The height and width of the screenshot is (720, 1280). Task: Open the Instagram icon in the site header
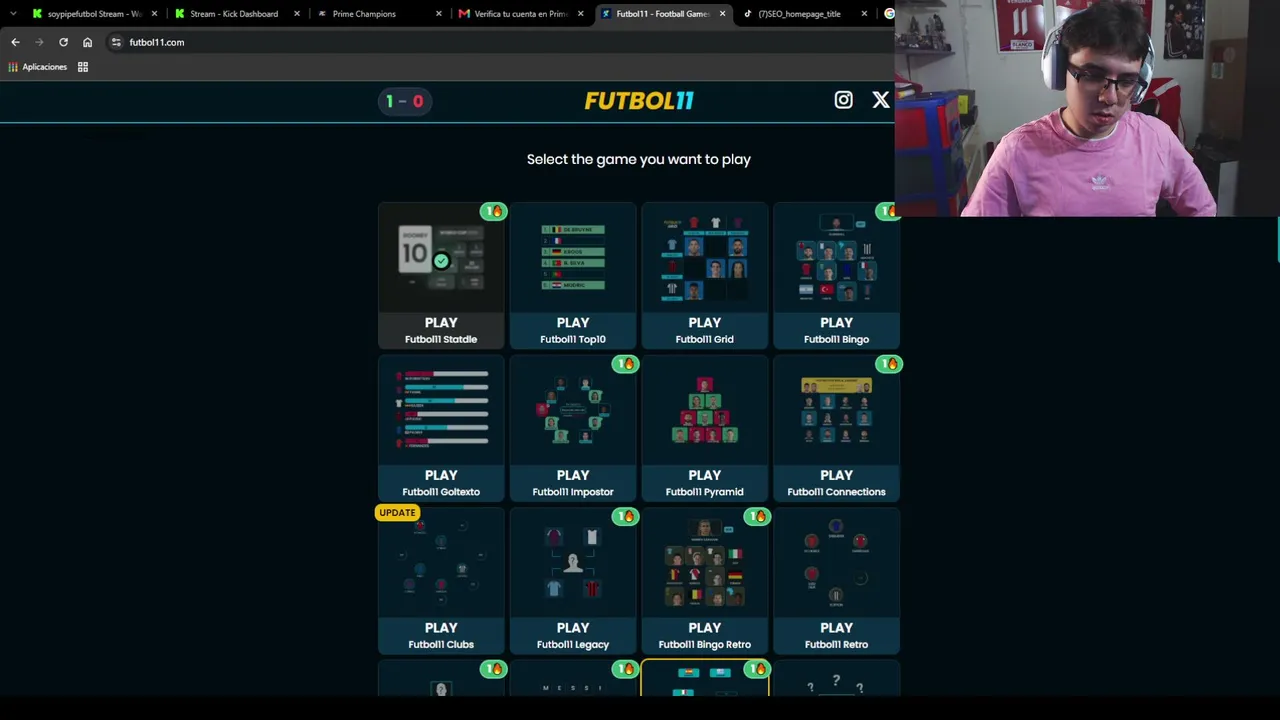843,100
